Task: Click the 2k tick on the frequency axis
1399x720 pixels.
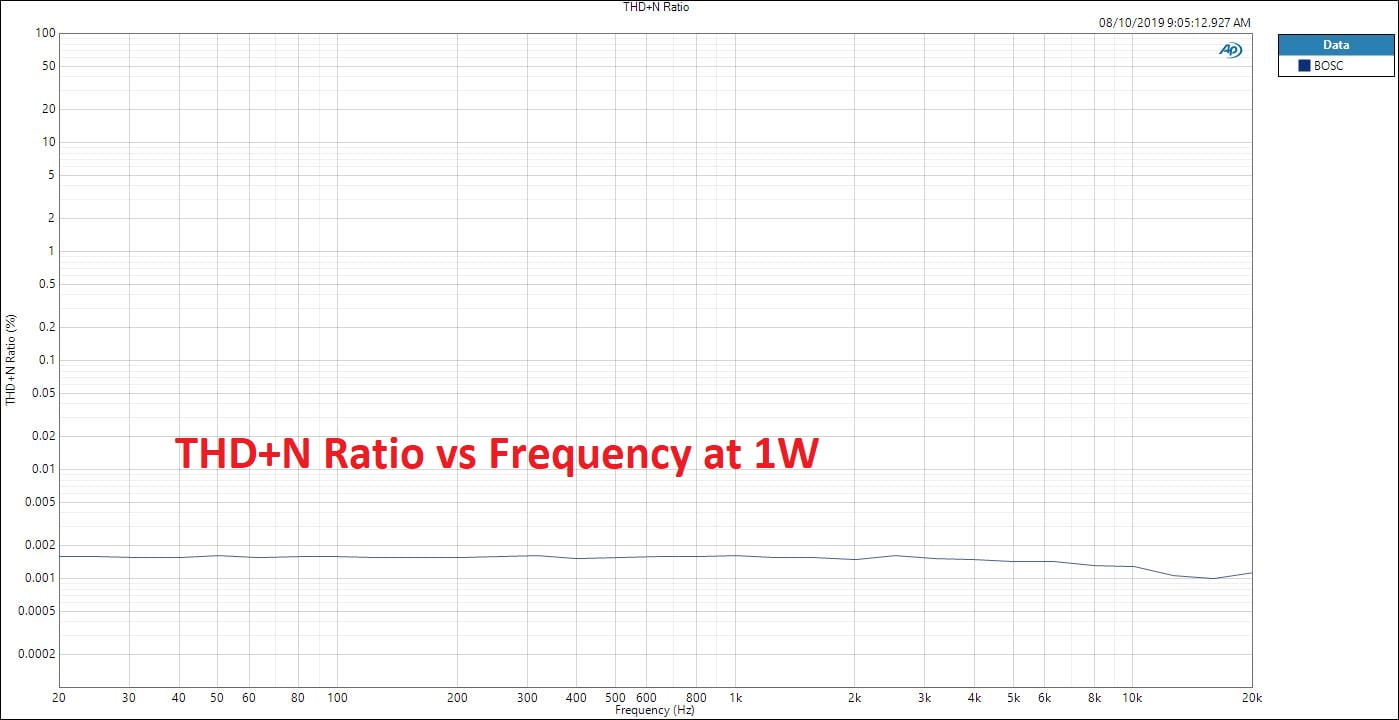Action: pyautogui.click(x=855, y=698)
